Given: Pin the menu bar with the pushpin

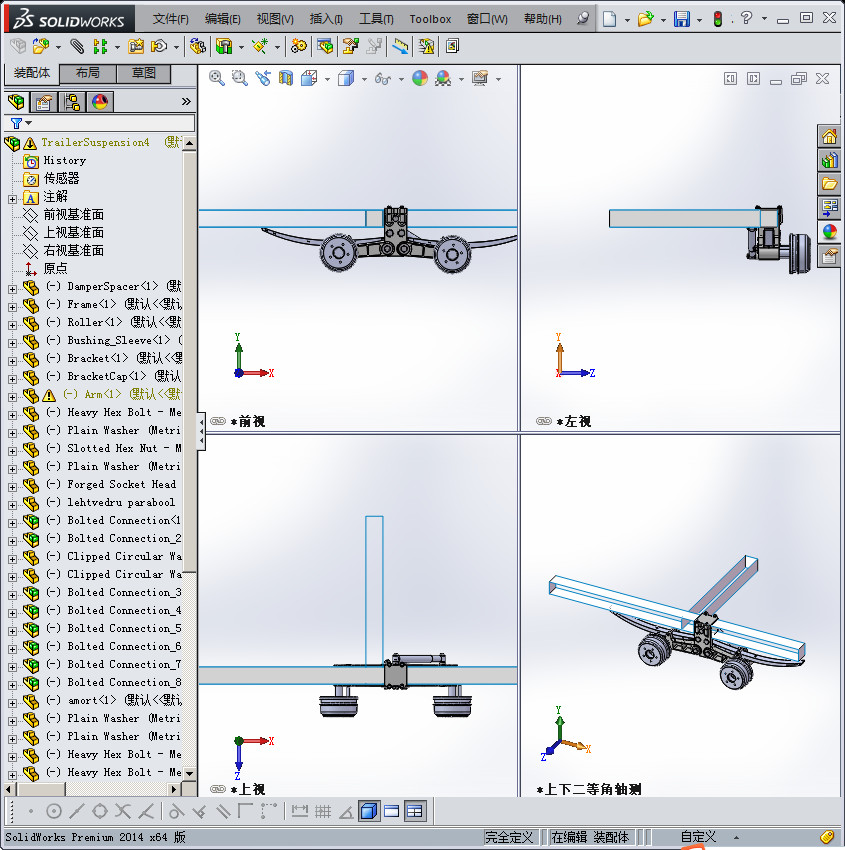Looking at the screenshot, I should (x=583, y=19).
